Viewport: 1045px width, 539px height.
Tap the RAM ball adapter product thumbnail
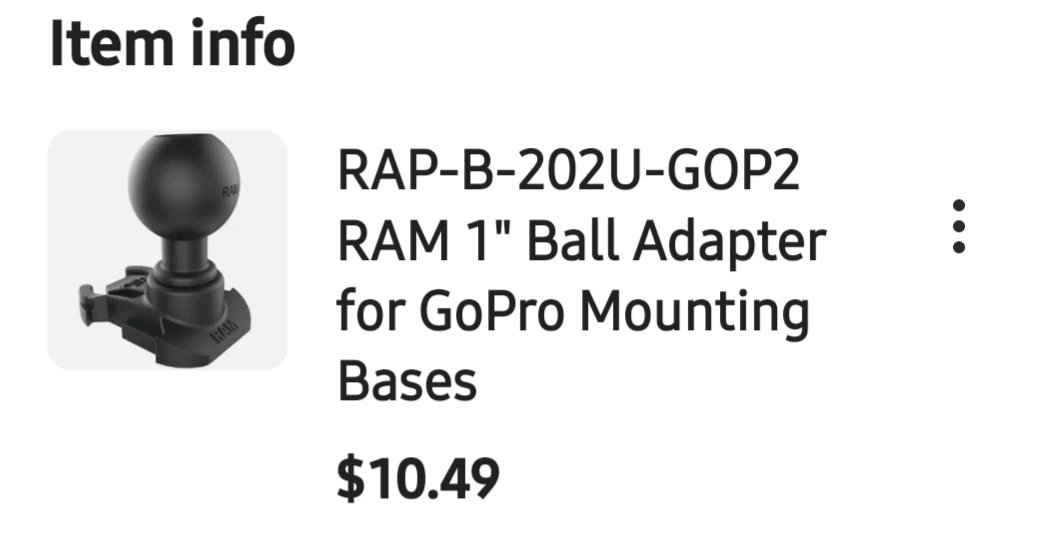[167, 250]
